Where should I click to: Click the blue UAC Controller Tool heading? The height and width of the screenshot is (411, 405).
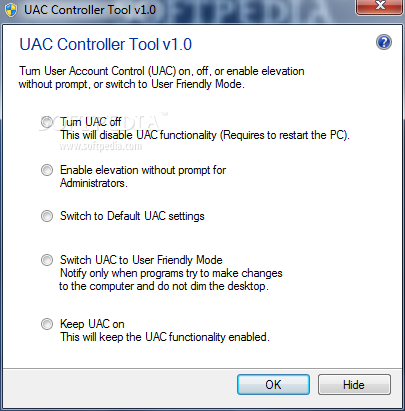point(106,44)
